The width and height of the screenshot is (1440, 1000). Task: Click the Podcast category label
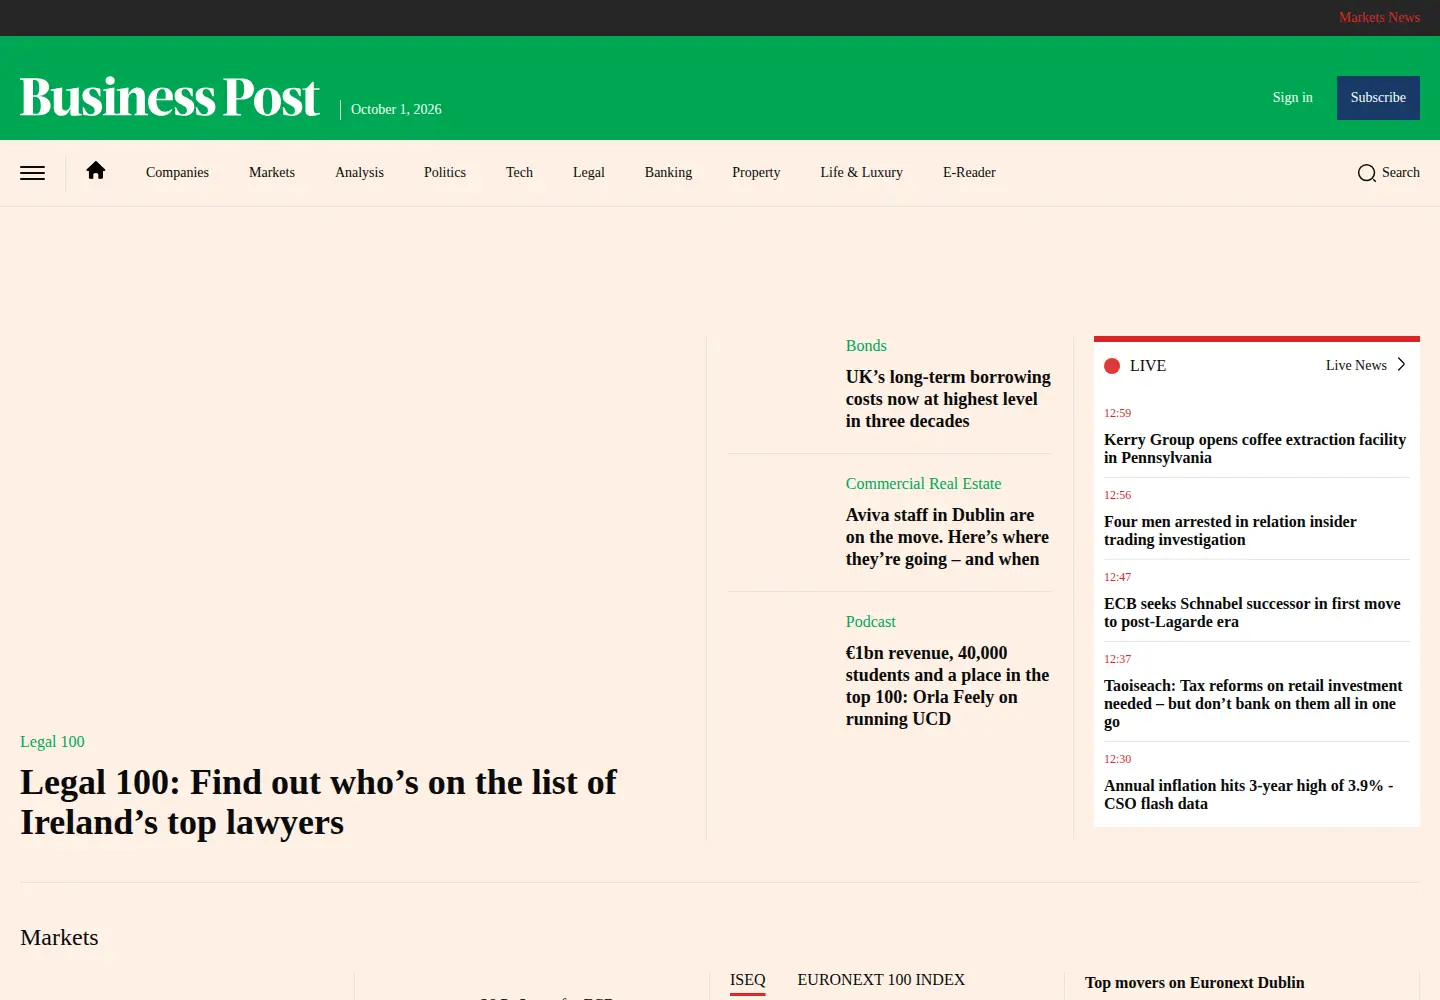coord(870,622)
